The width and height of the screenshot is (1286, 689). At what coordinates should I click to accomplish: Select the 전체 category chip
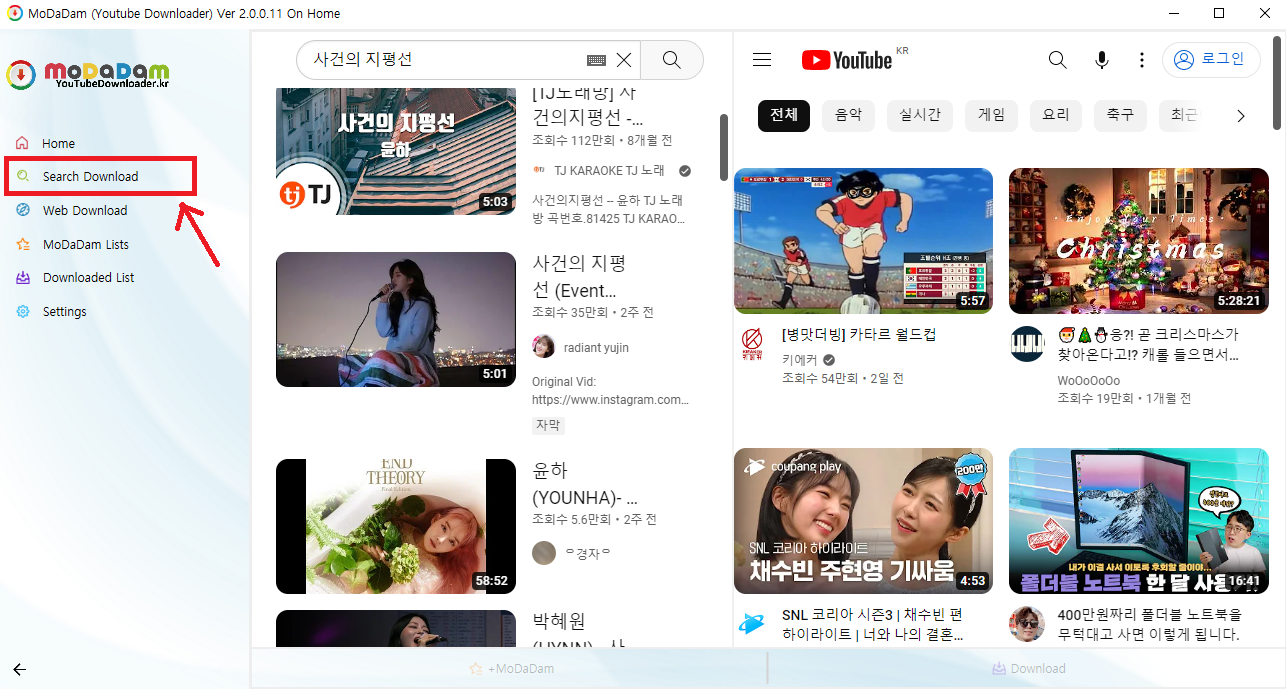click(x=784, y=115)
